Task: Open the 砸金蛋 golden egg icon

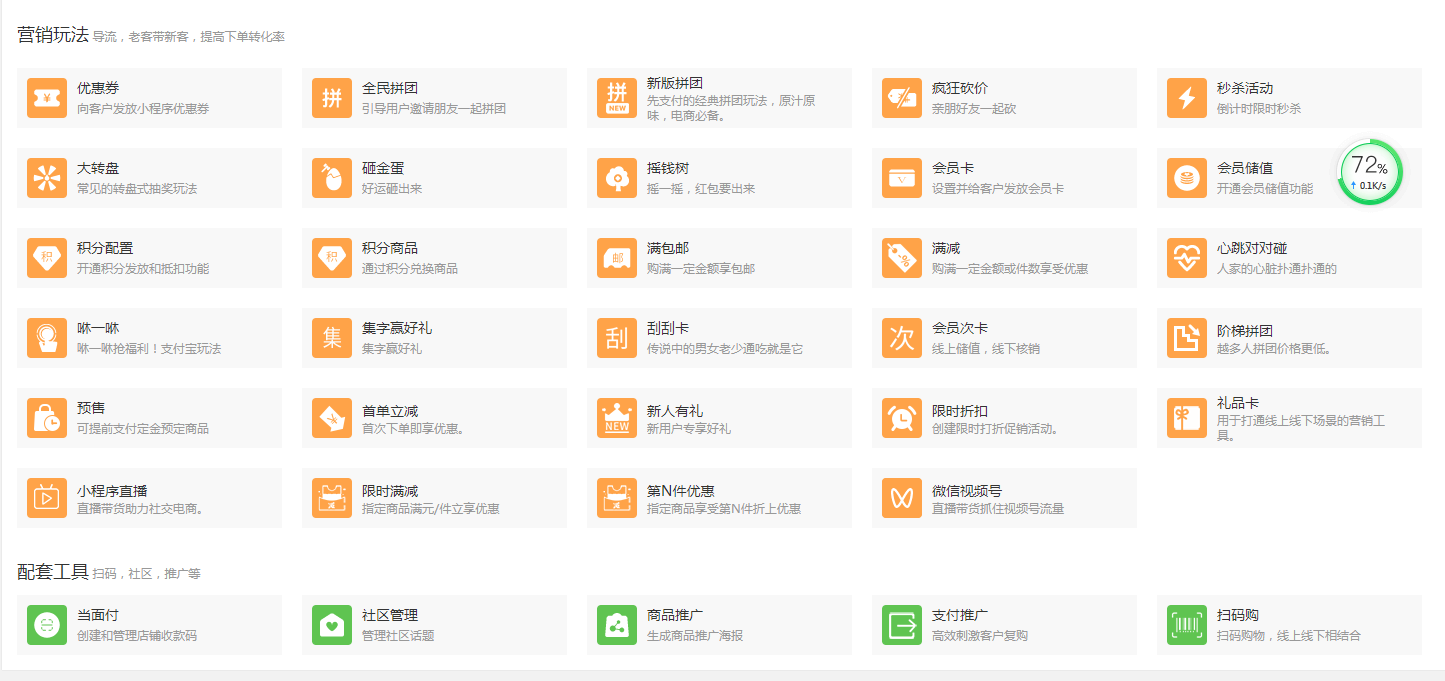Action: 332,178
